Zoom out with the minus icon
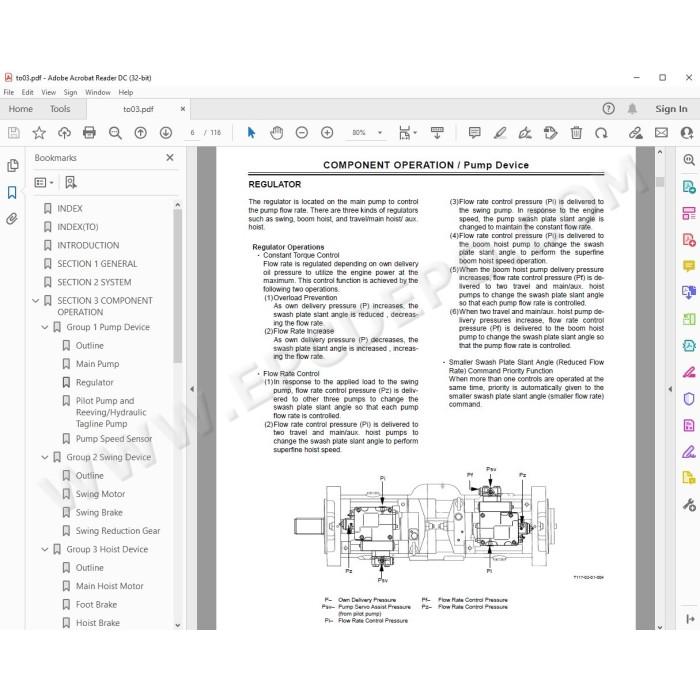 point(302,133)
